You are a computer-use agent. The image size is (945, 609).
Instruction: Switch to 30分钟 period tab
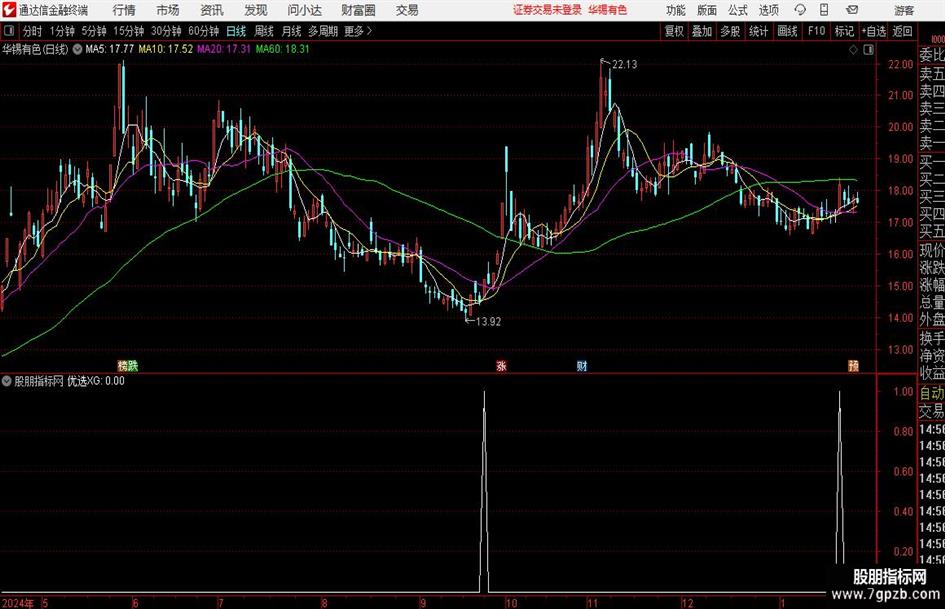[x=166, y=31]
